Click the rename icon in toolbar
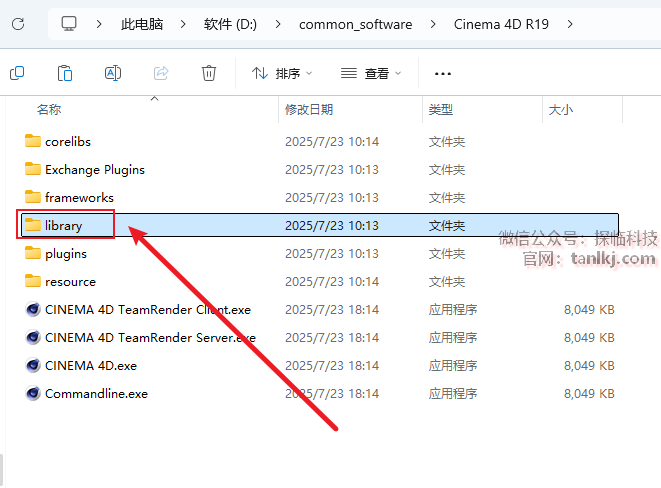 [113, 73]
